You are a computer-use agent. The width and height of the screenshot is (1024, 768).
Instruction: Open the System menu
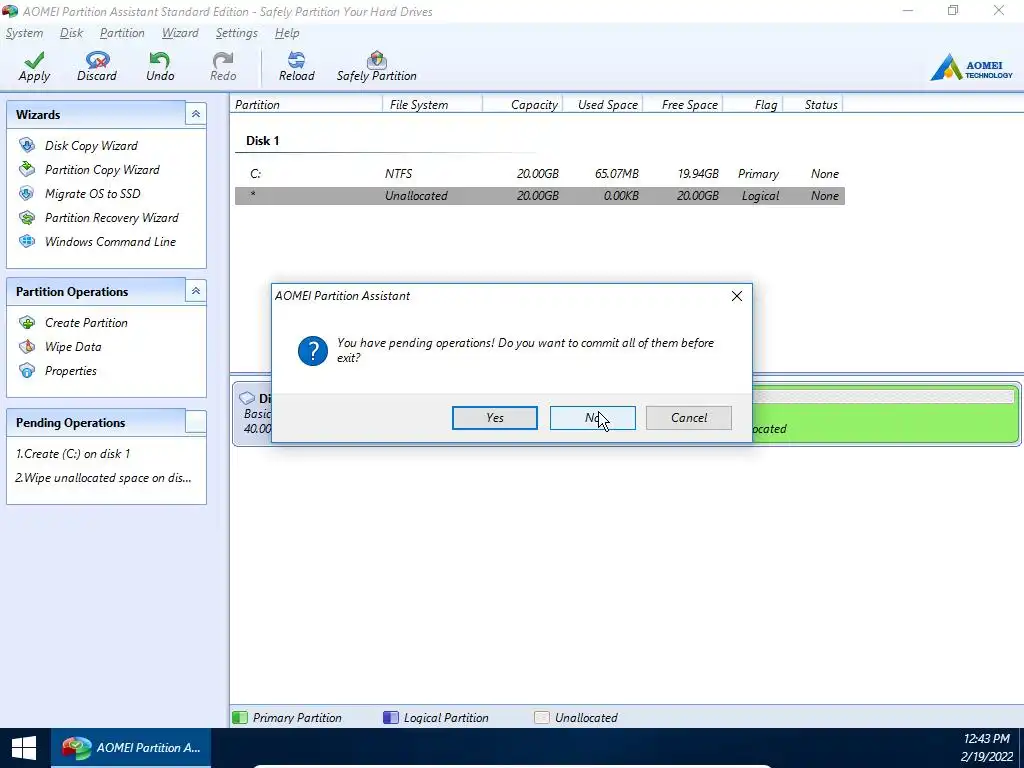point(24,33)
